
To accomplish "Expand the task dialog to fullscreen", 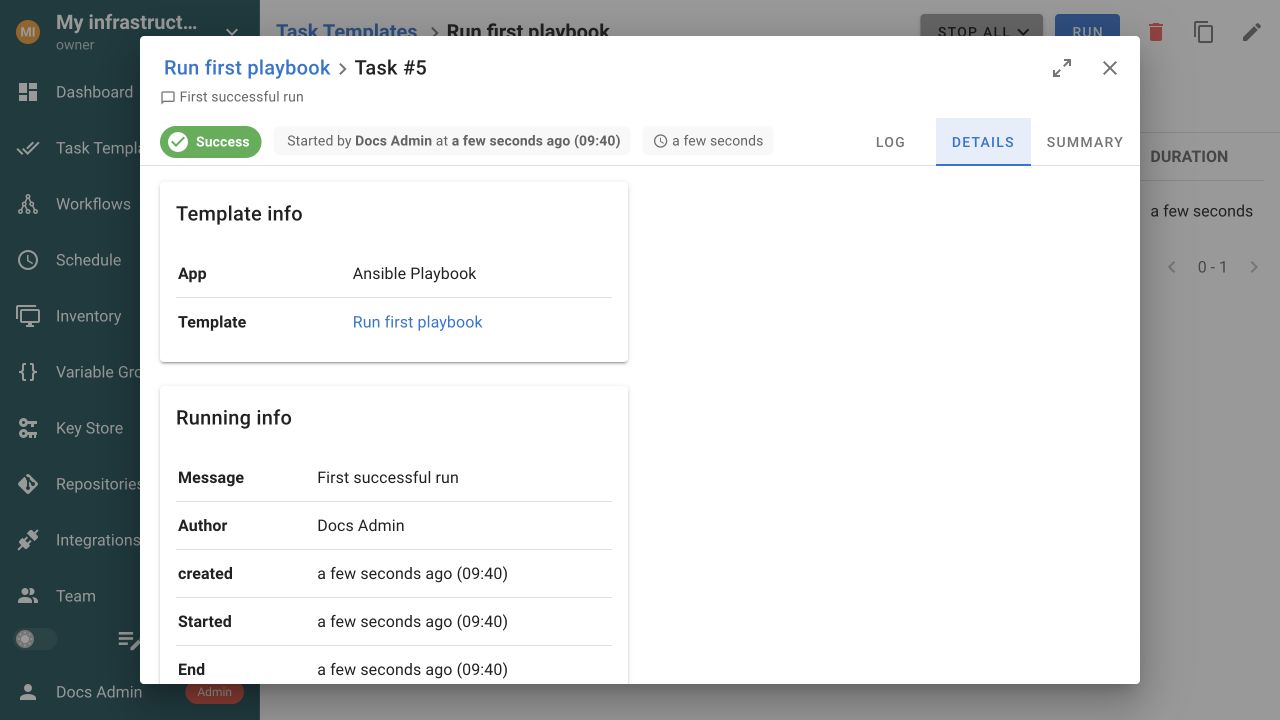I will point(1062,68).
